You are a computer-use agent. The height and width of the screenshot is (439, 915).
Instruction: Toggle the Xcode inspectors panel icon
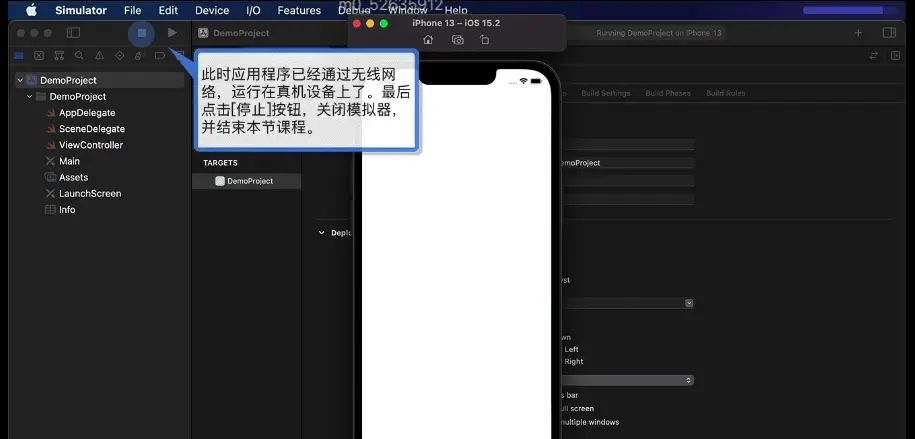pos(889,33)
